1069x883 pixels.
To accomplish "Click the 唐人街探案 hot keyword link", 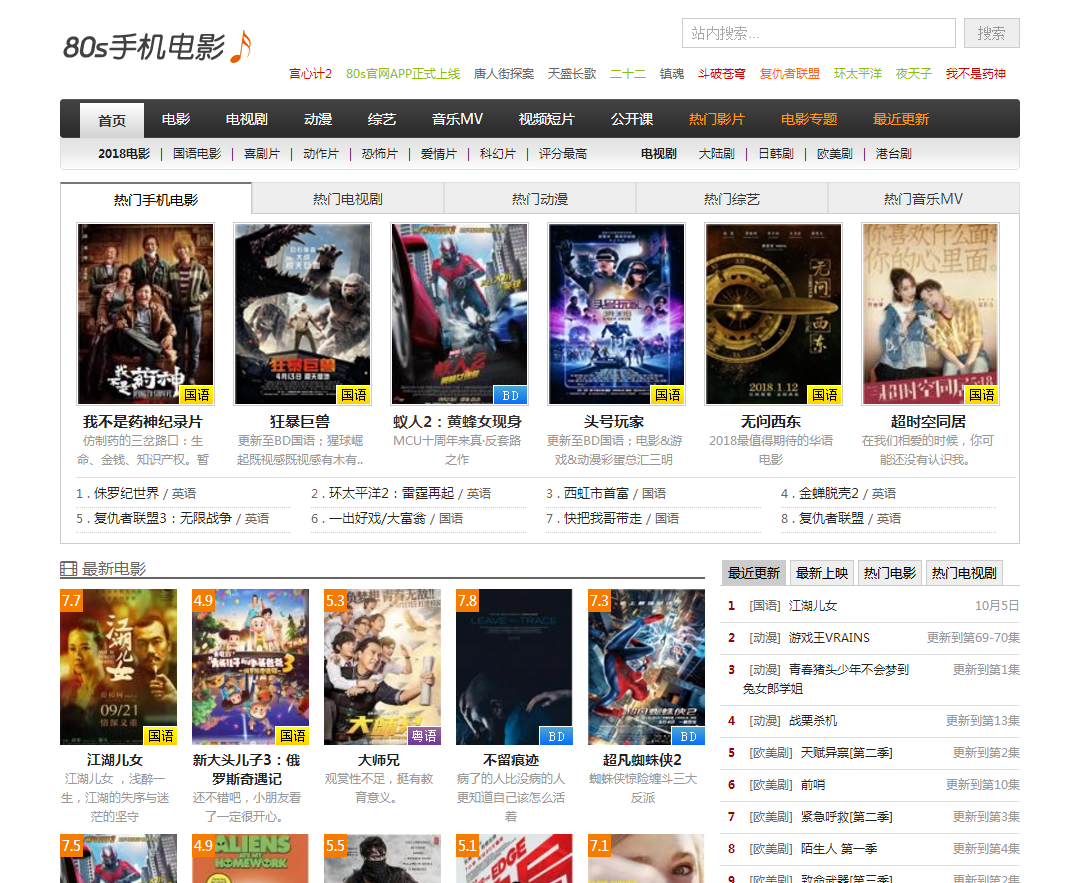I will [504, 74].
